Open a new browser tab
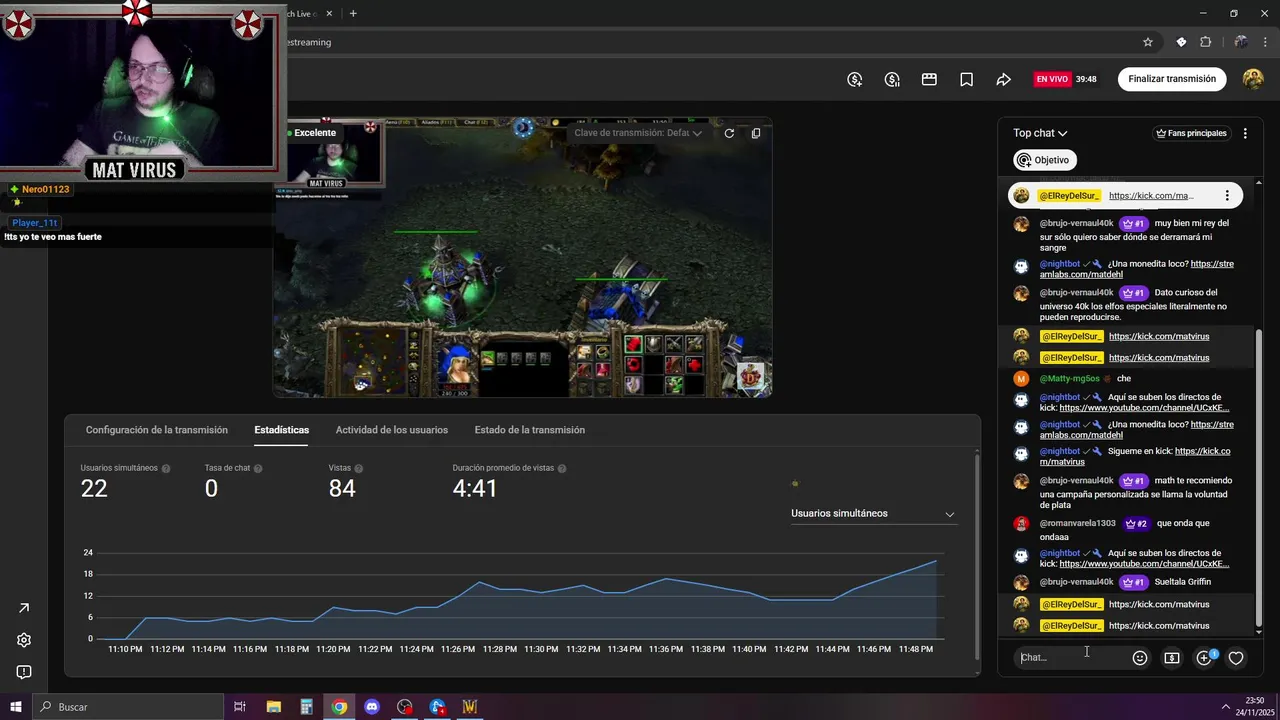The height and width of the screenshot is (720, 1280). [x=353, y=13]
